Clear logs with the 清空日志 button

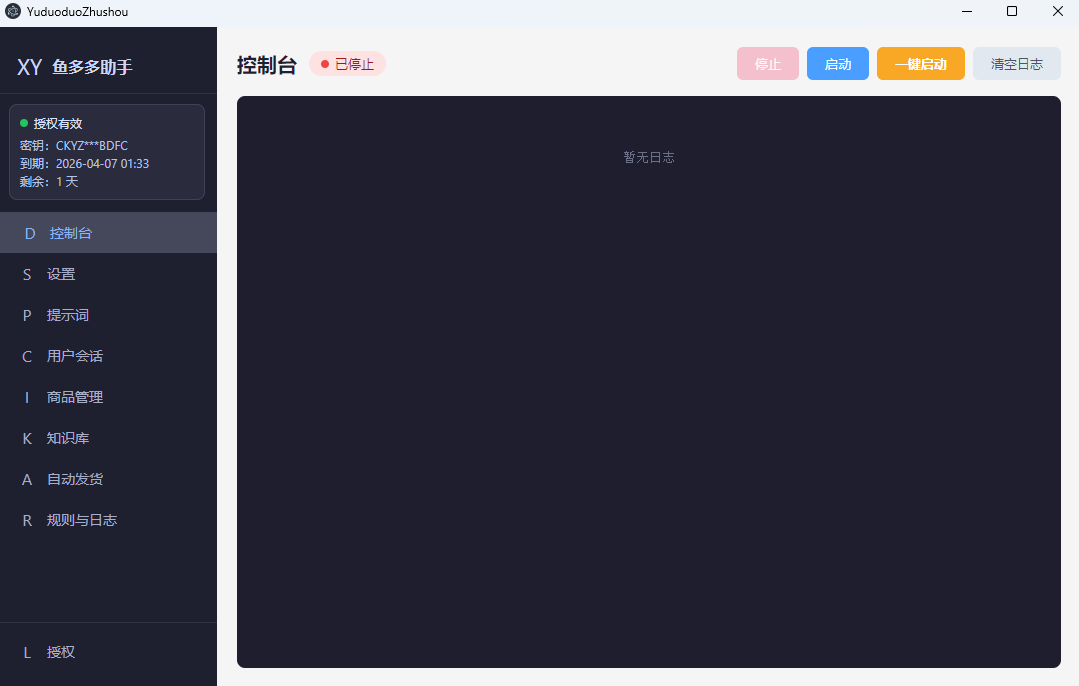point(1016,63)
